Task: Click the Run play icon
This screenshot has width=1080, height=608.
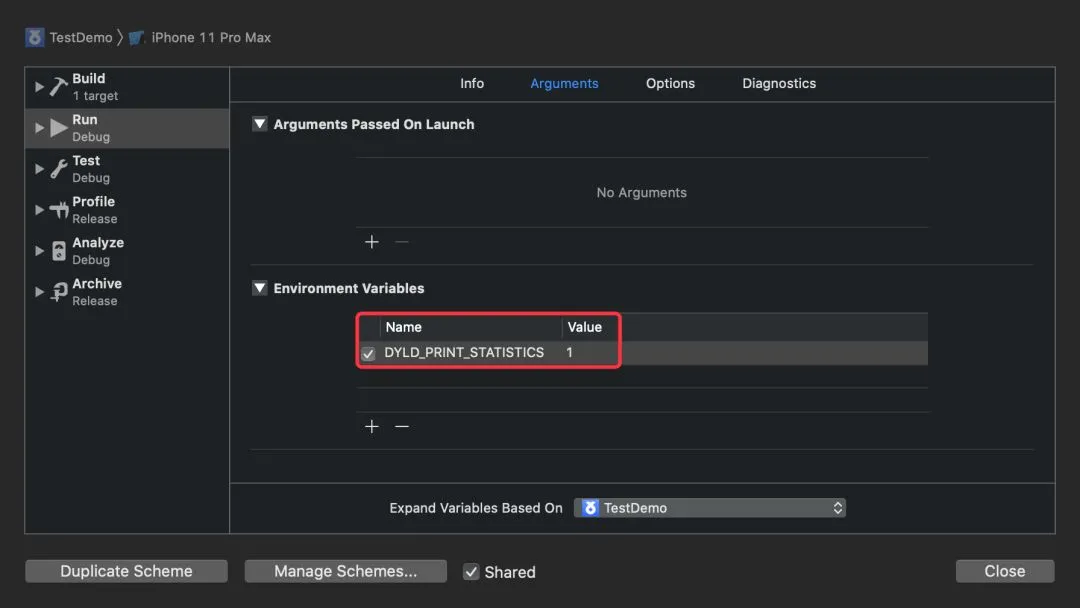Action: 59,128
